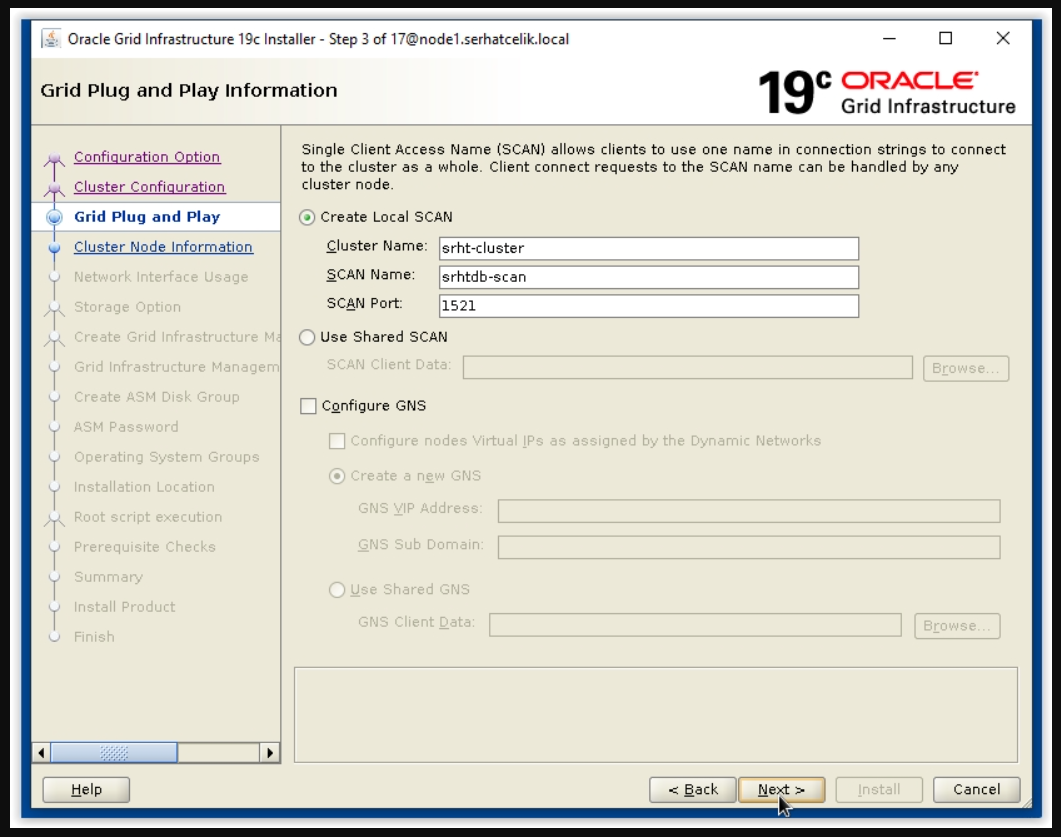Click the Network Interface Usage step

point(161,277)
